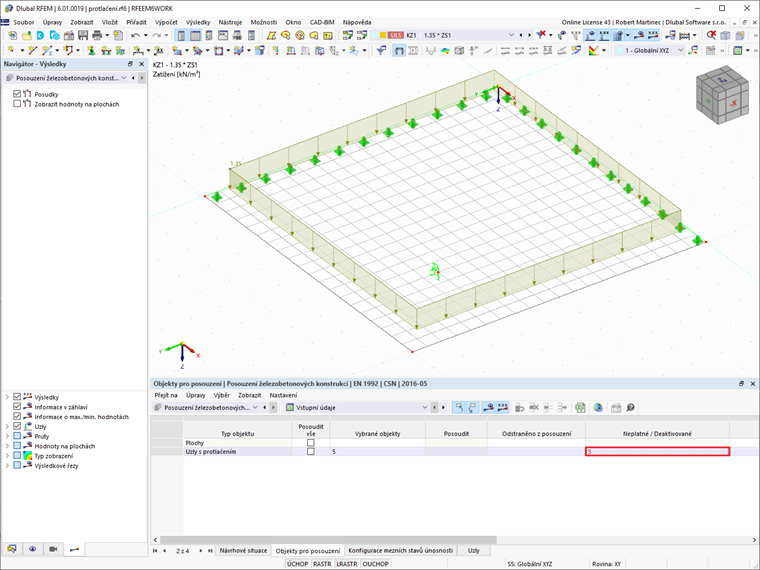Viewport: 760px width, 570px height.
Task: Toggle the Informace v záhlaví checkbox
Action: (17, 407)
